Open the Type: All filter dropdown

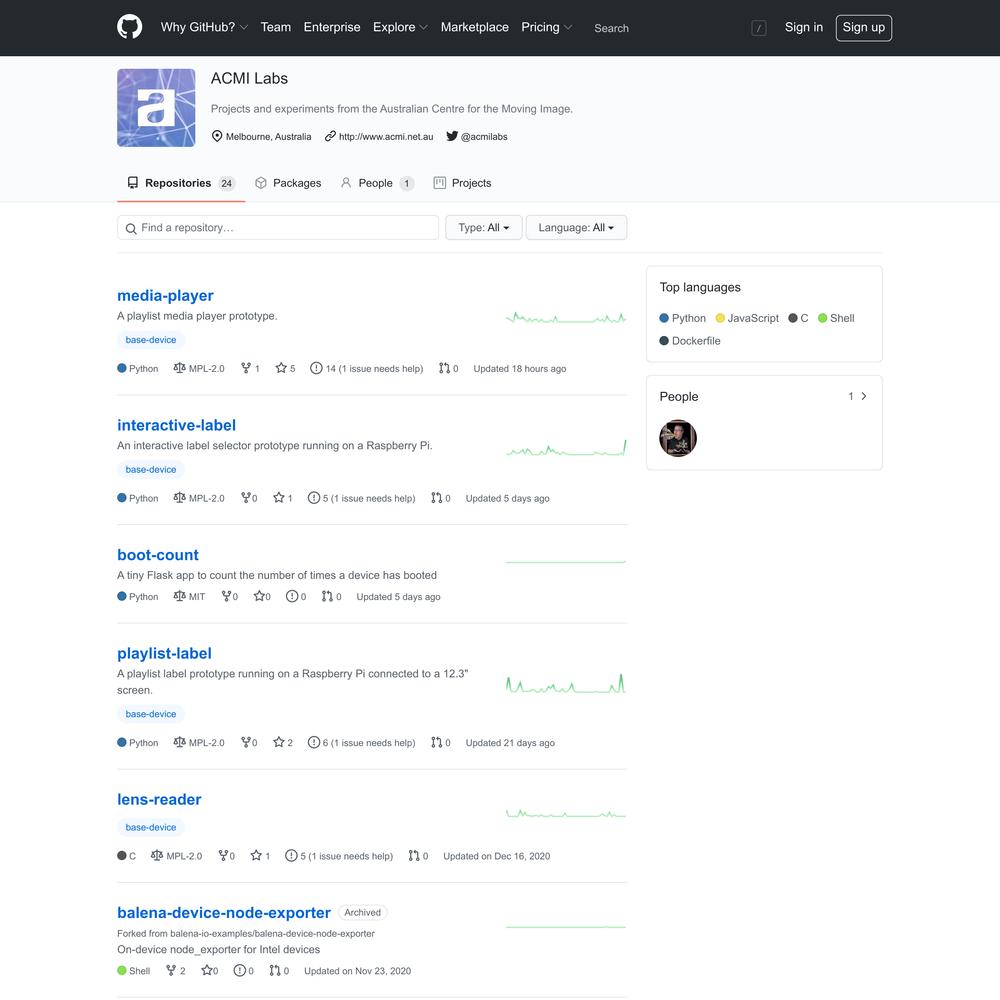coord(483,228)
